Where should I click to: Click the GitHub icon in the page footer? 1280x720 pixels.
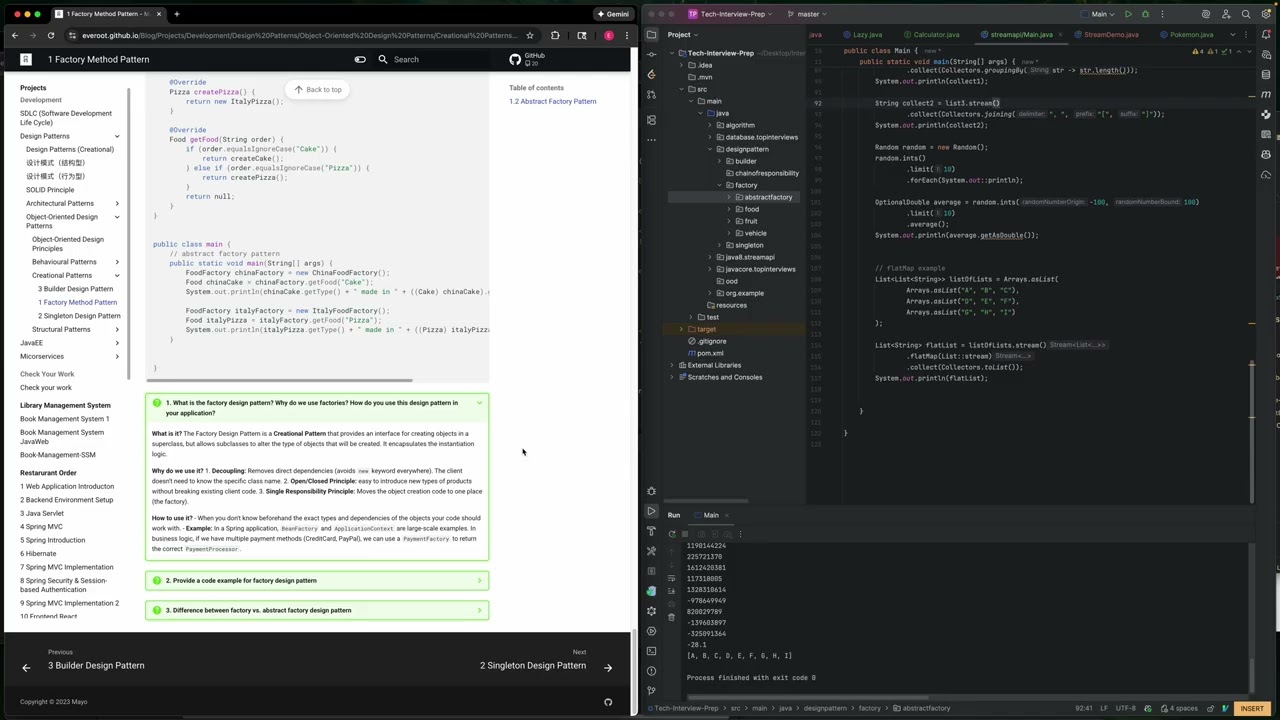click(608, 702)
